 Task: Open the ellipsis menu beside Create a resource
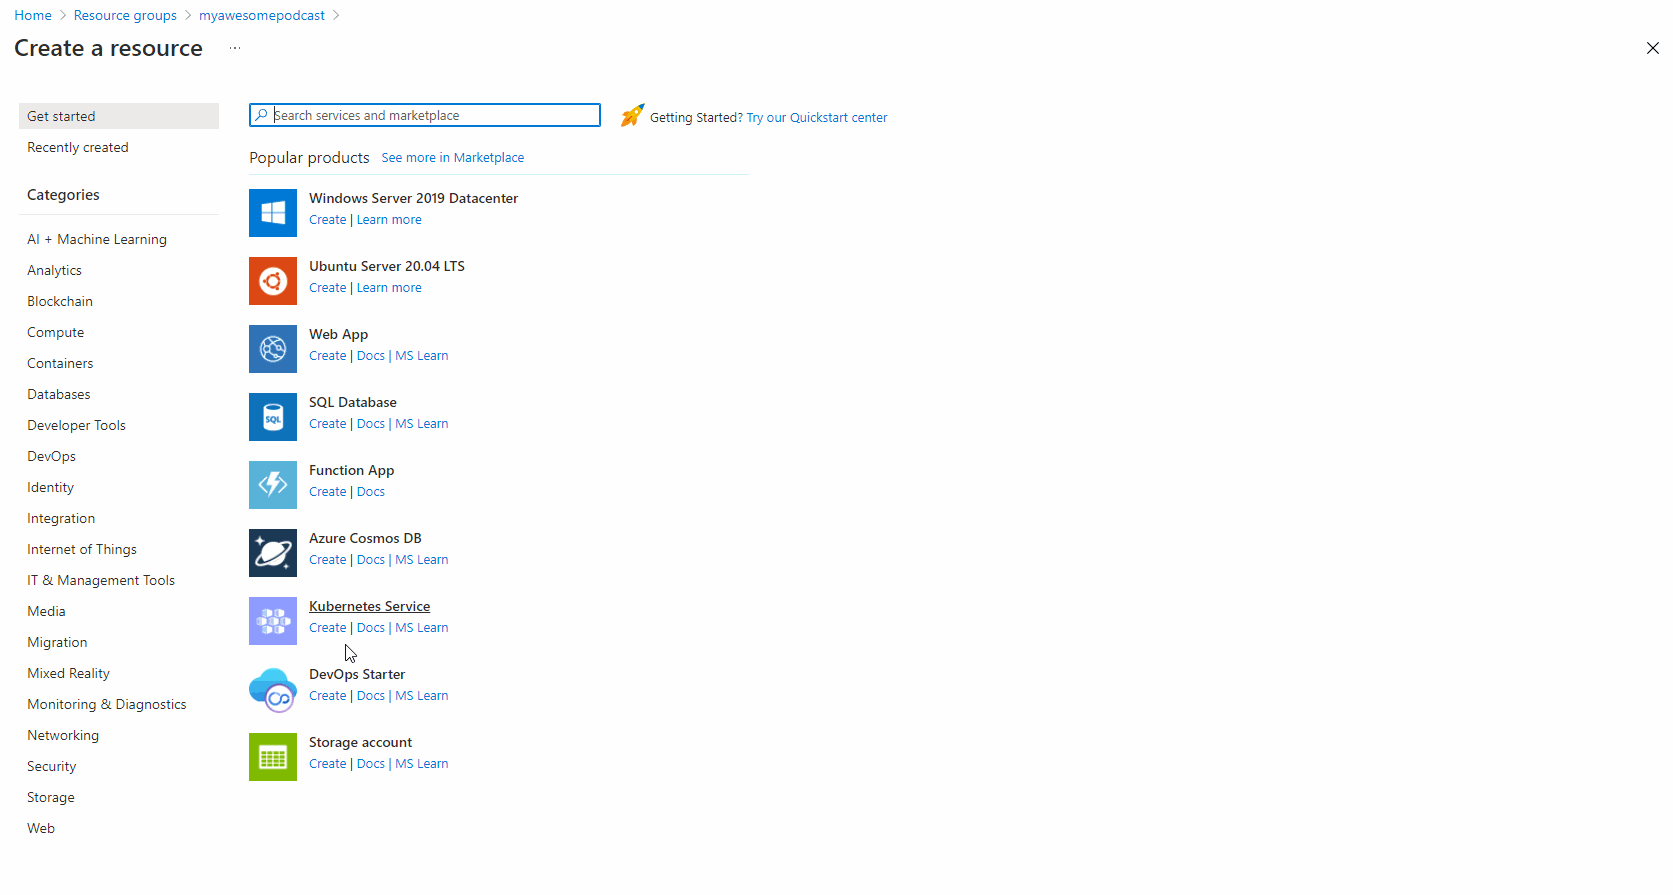pyautogui.click(x=235, y=48)
